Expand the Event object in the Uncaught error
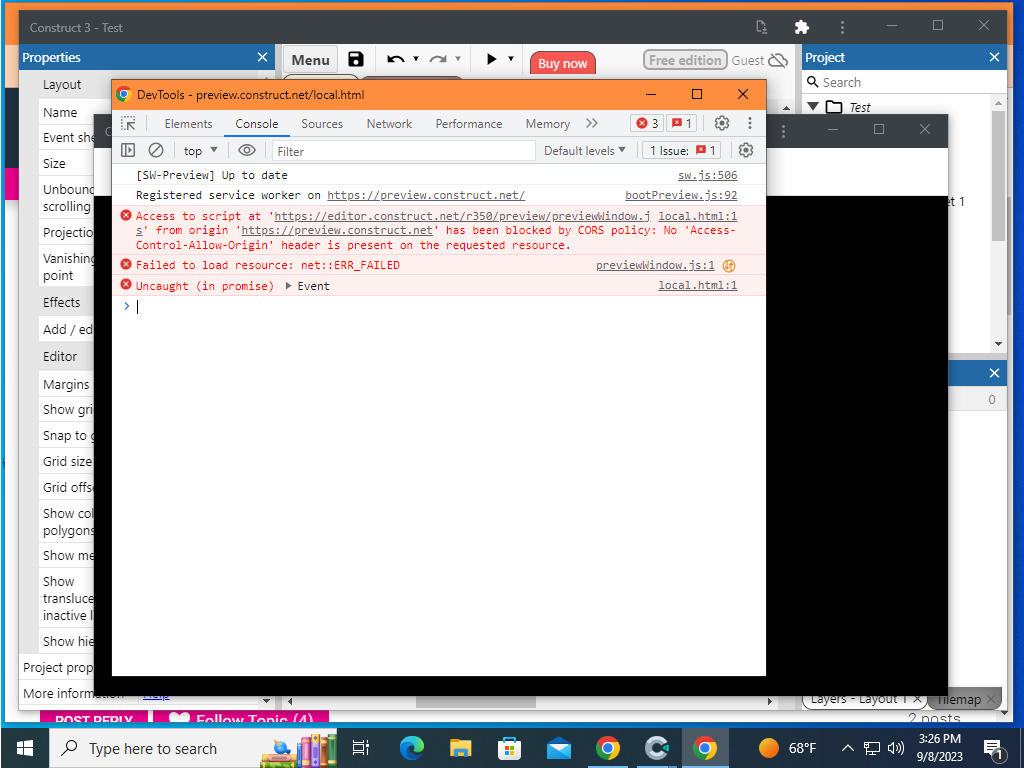 pos(288,286)
